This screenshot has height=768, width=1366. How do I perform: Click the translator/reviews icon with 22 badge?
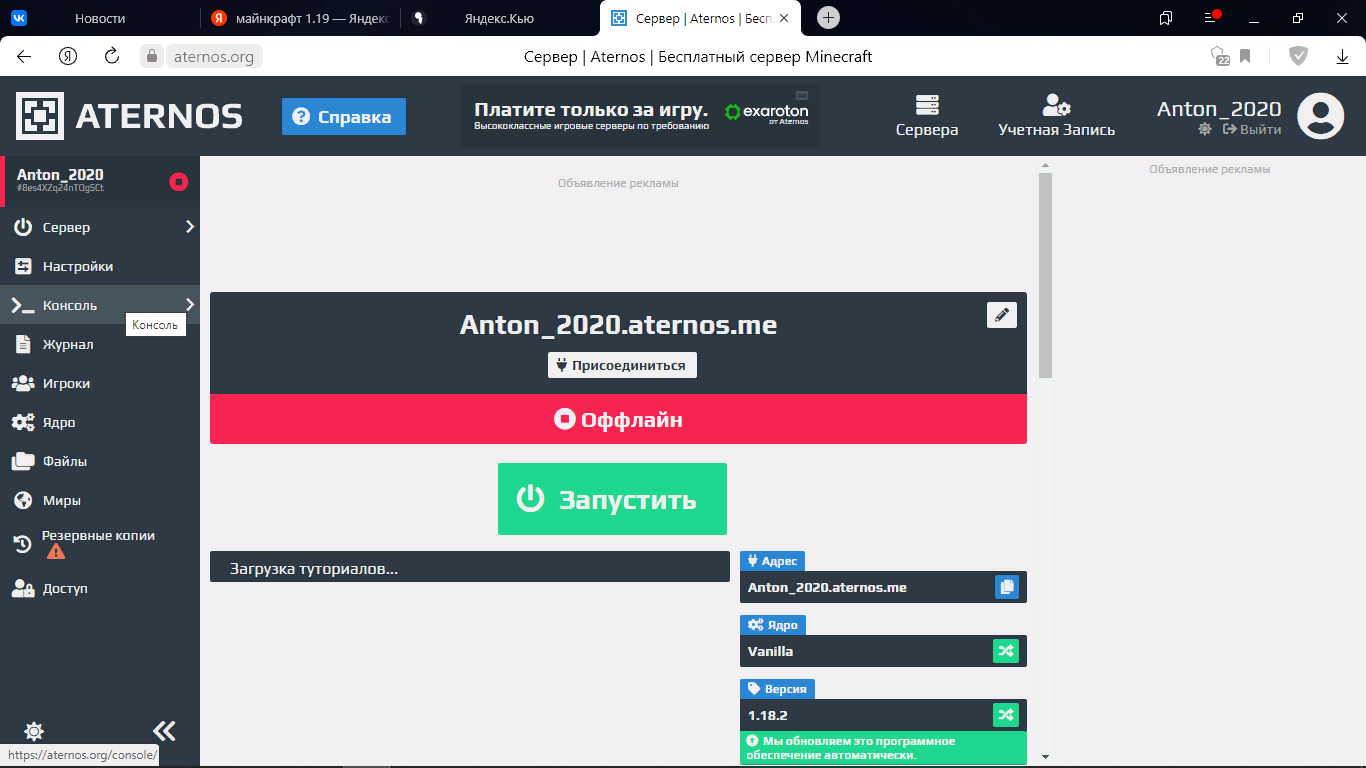pyautogui.click(x=1219, y=56)
